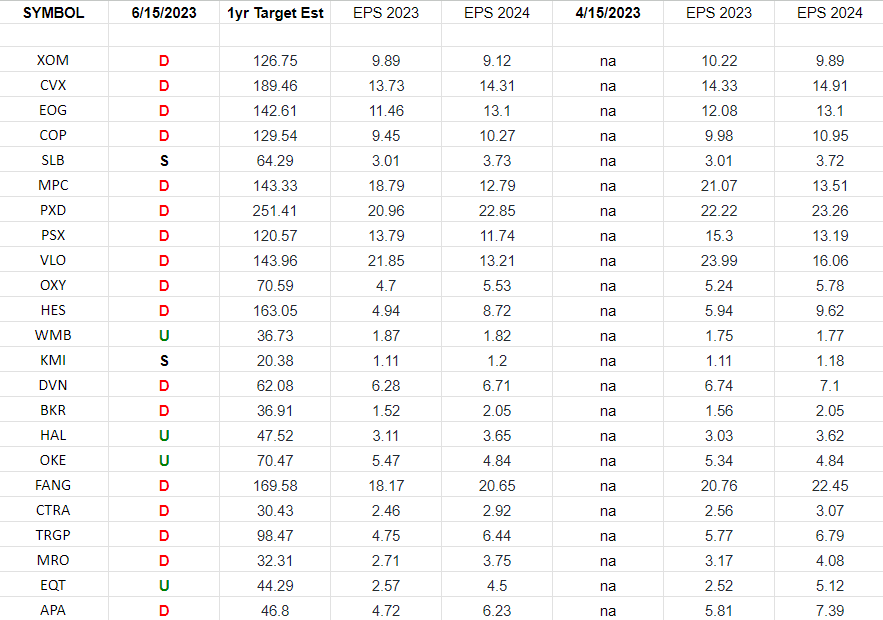883x620 pixels.
Task: Click the value 10.22 in XOM row
Action: pos(719,61)
